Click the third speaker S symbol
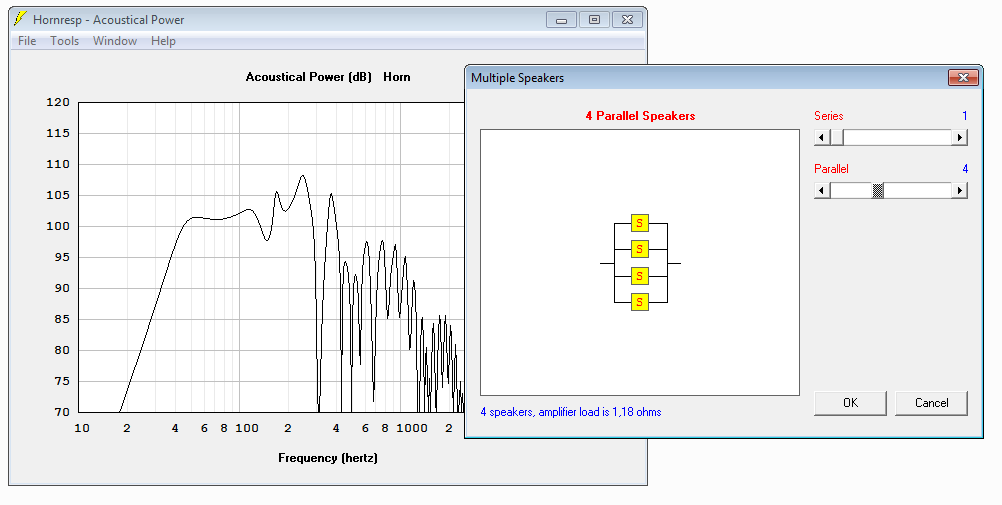Screen dimensions: 1002x505 tap(640, 276)
